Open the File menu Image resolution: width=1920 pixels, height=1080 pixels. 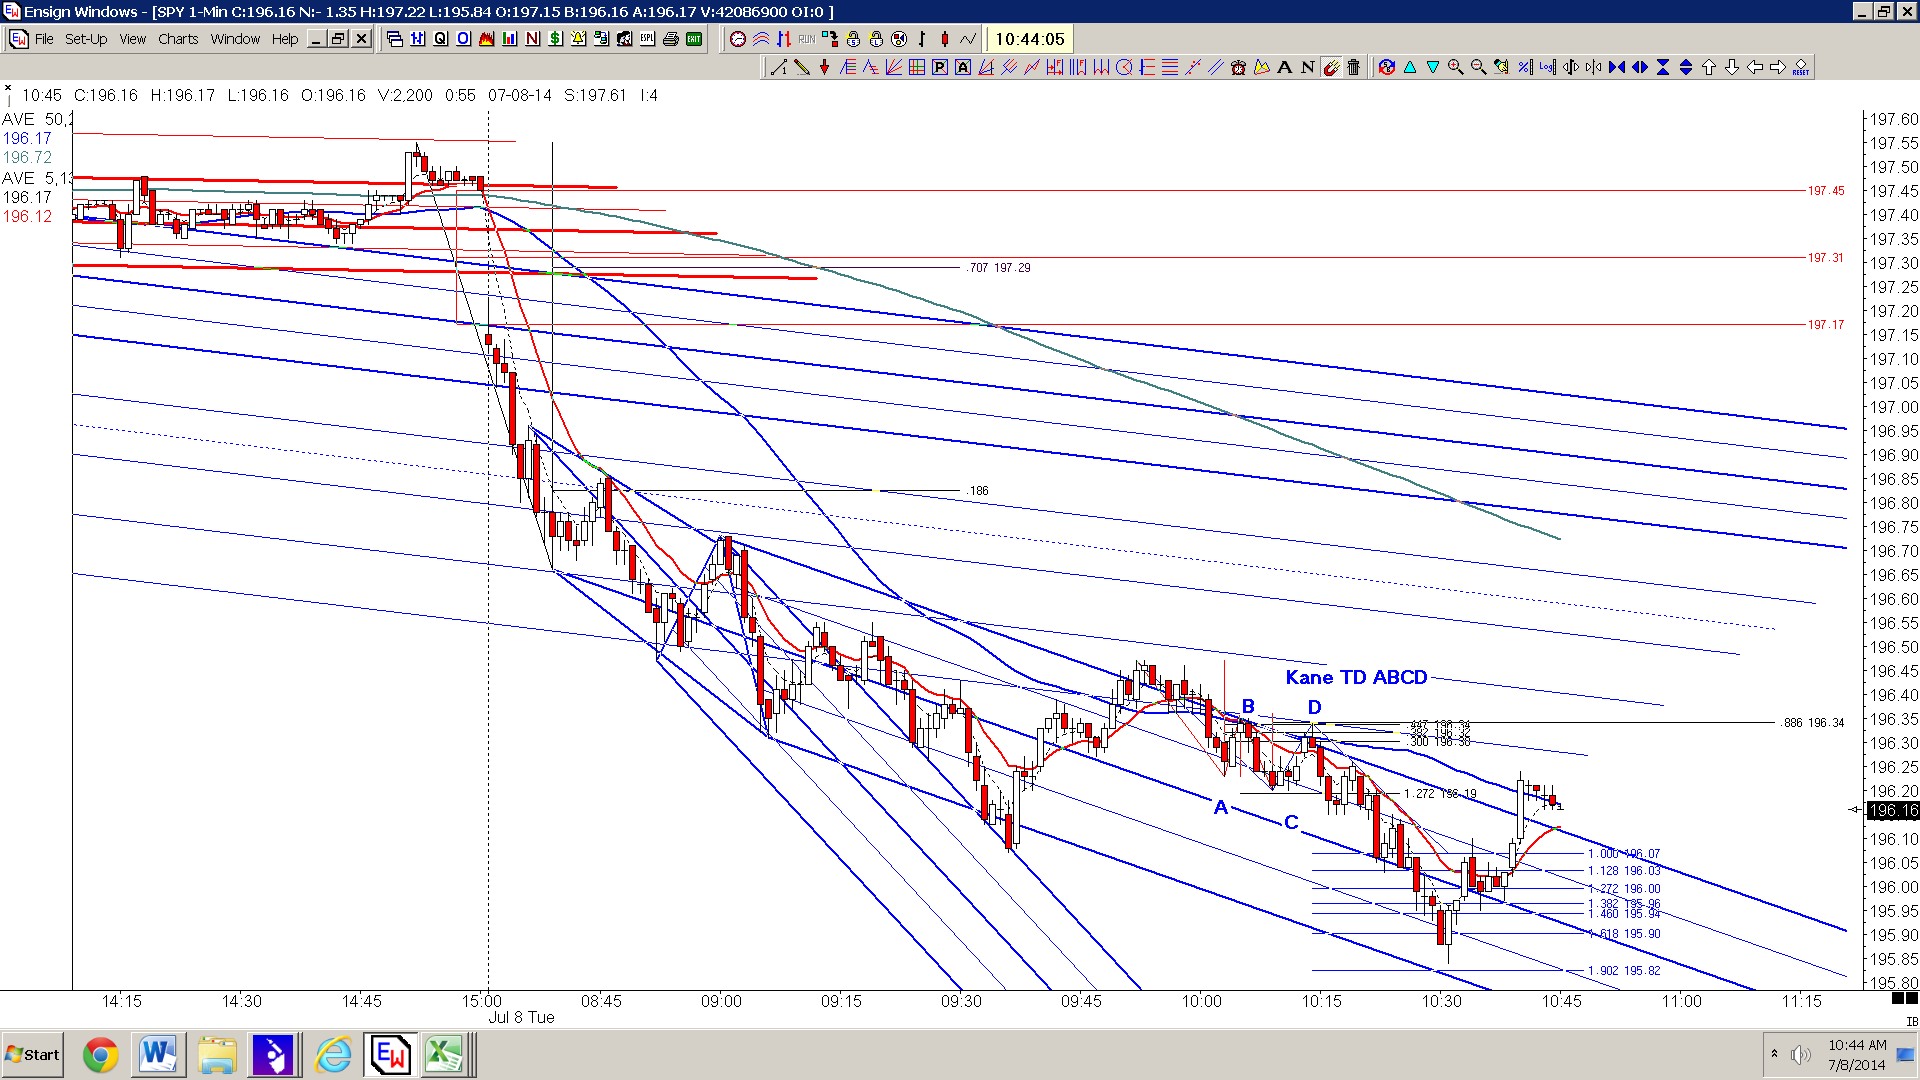[x=44, y=39]
